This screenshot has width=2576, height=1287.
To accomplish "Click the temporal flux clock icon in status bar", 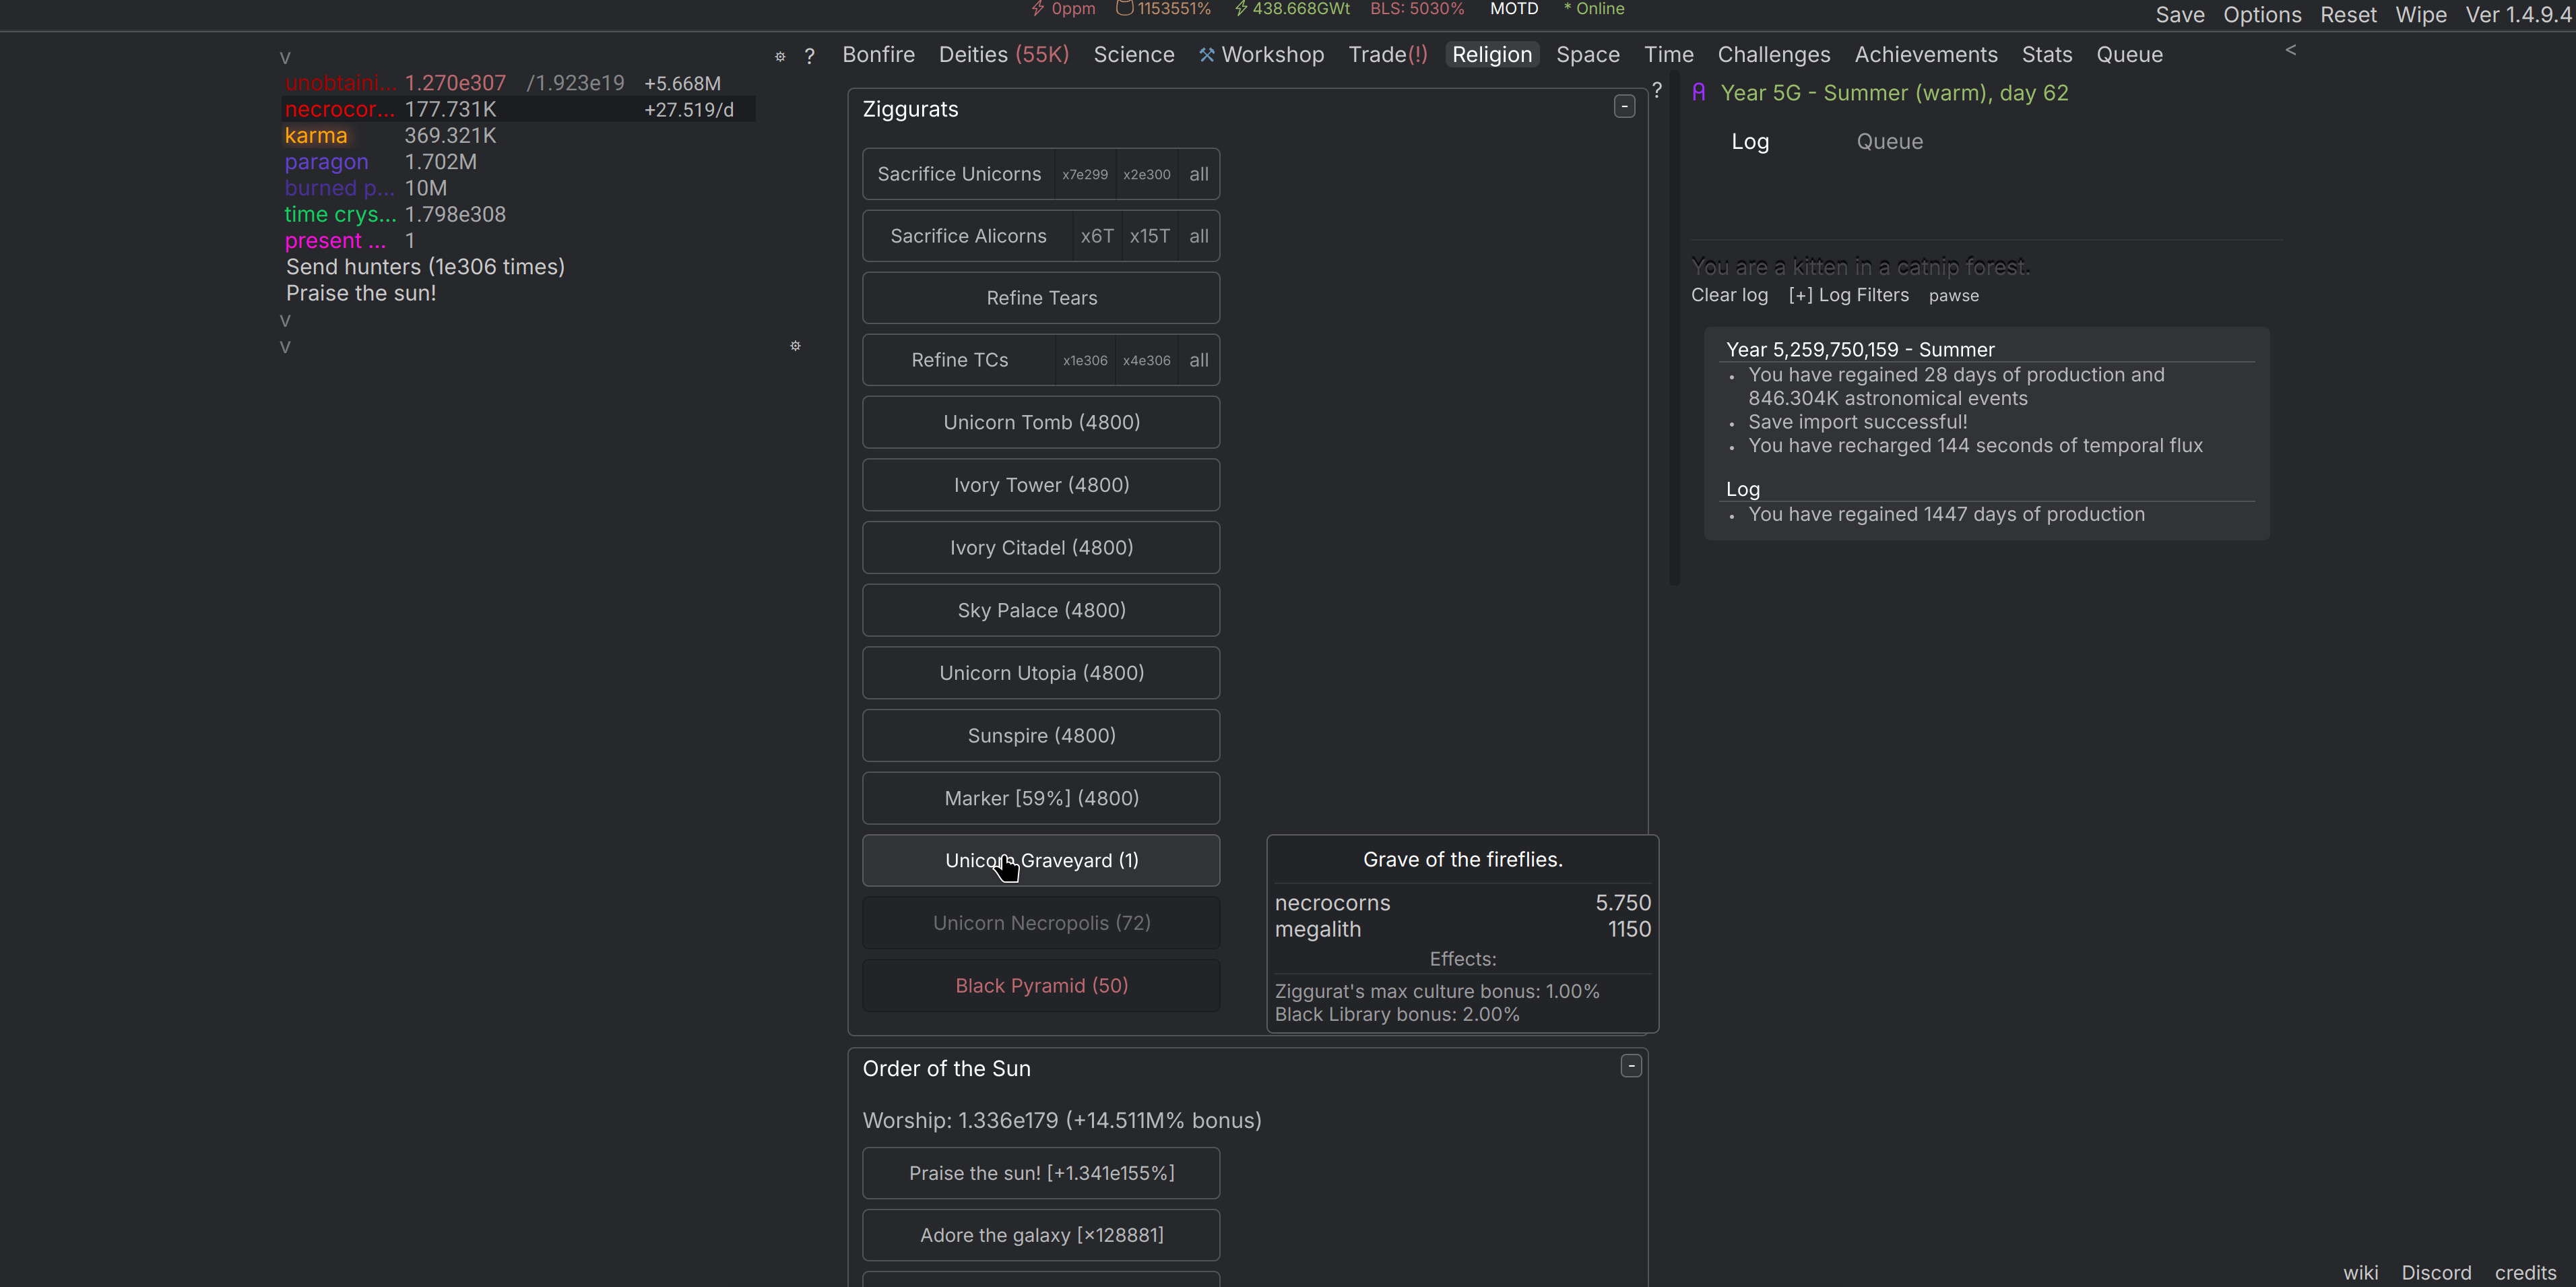I will click(x=1125, y=9).
